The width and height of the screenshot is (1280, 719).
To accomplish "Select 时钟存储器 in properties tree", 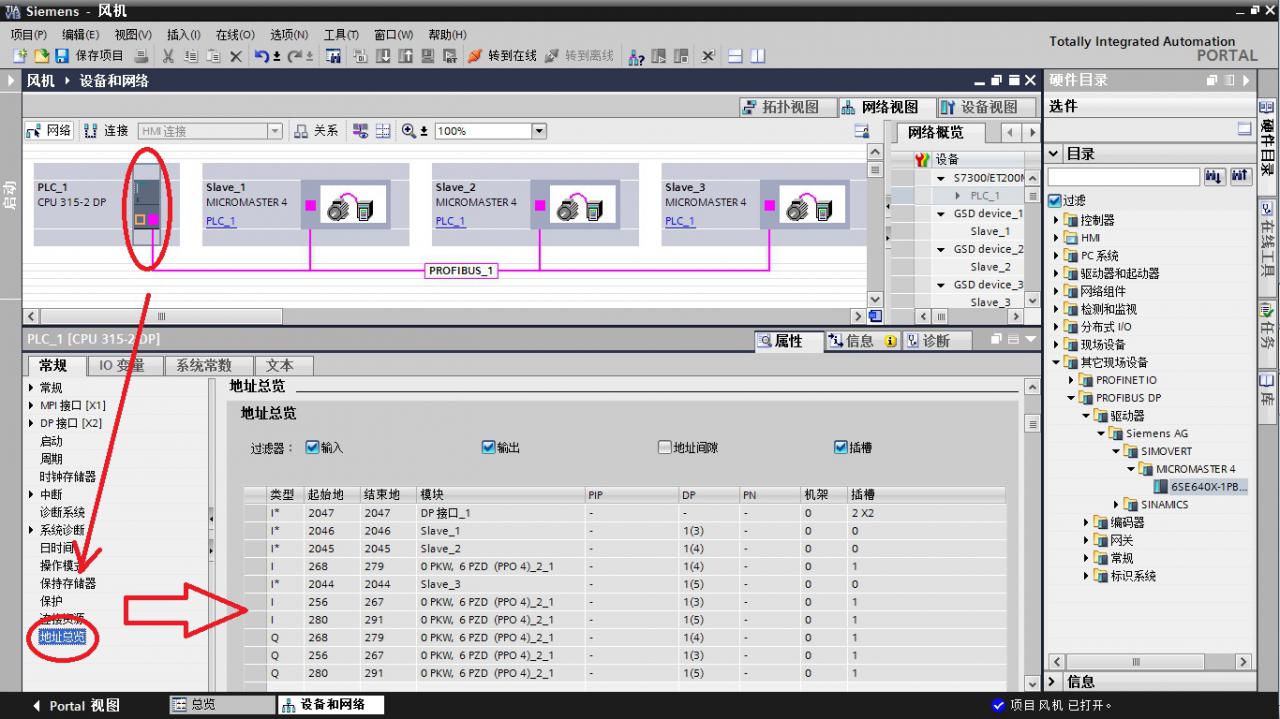I will tap(68, 477).
